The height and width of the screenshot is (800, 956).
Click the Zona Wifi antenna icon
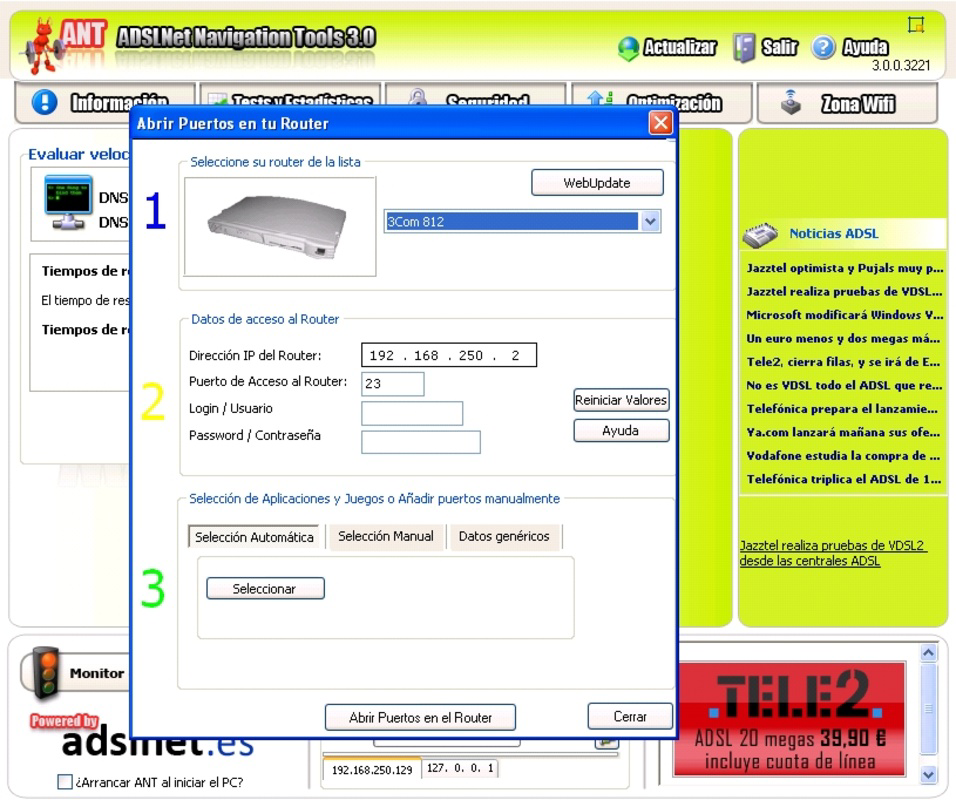coord(791,102)
